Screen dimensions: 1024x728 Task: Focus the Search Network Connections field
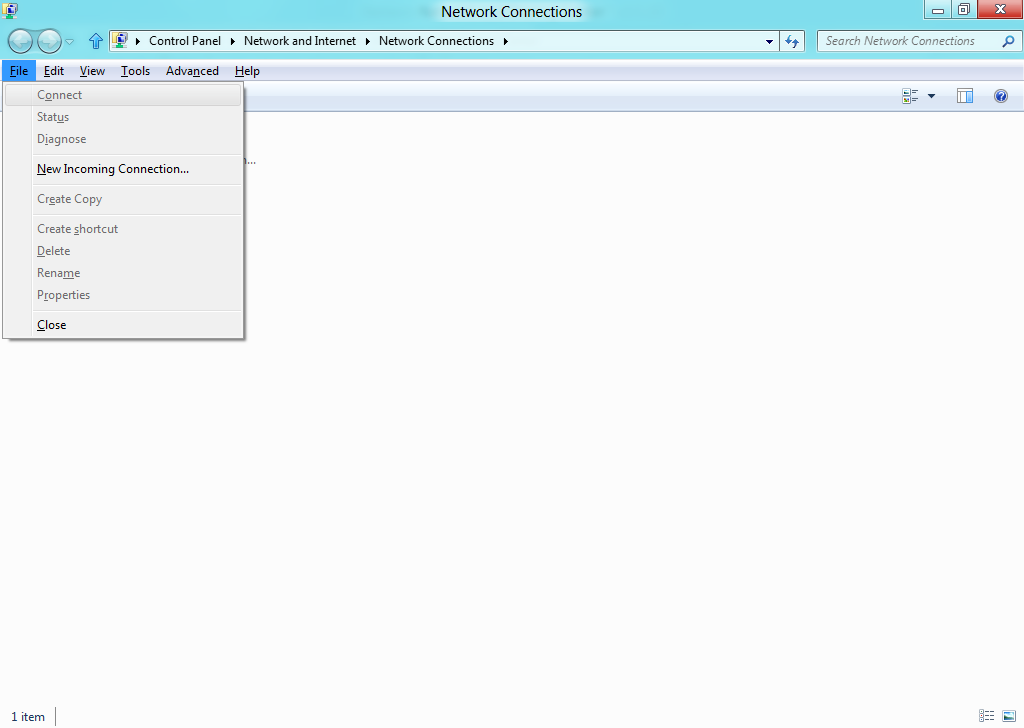(x=910, y=41)
